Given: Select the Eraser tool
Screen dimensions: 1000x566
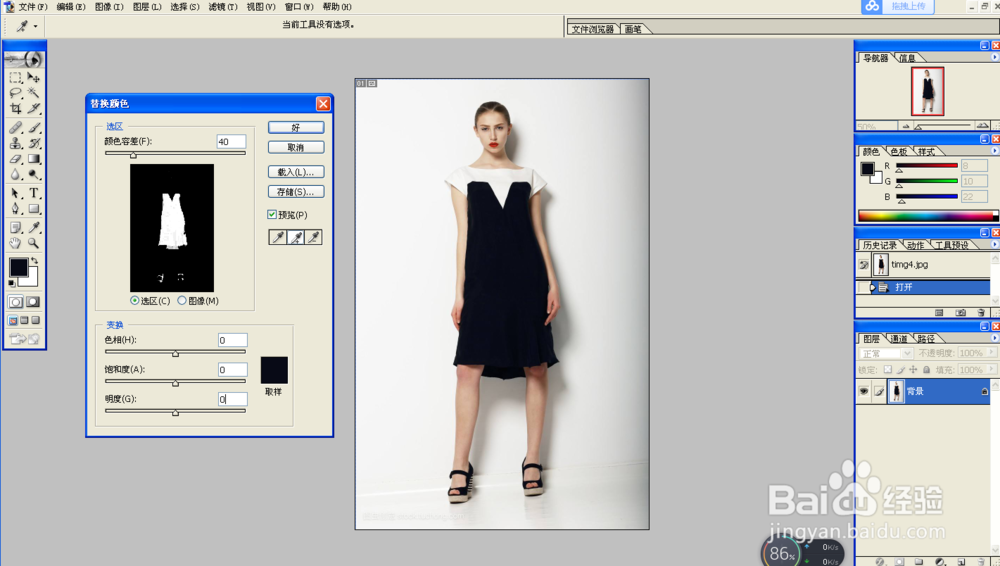Looking at the screenshot, I should coord(16,159).
